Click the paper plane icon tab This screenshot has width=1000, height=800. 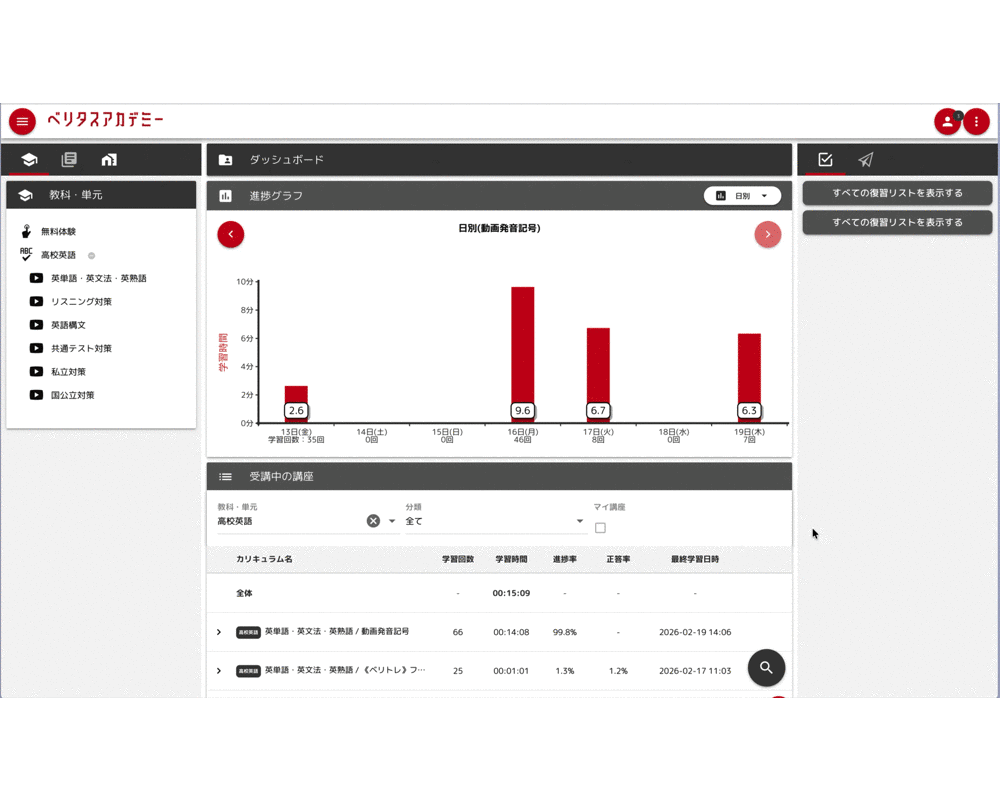[x=866, y=160]
